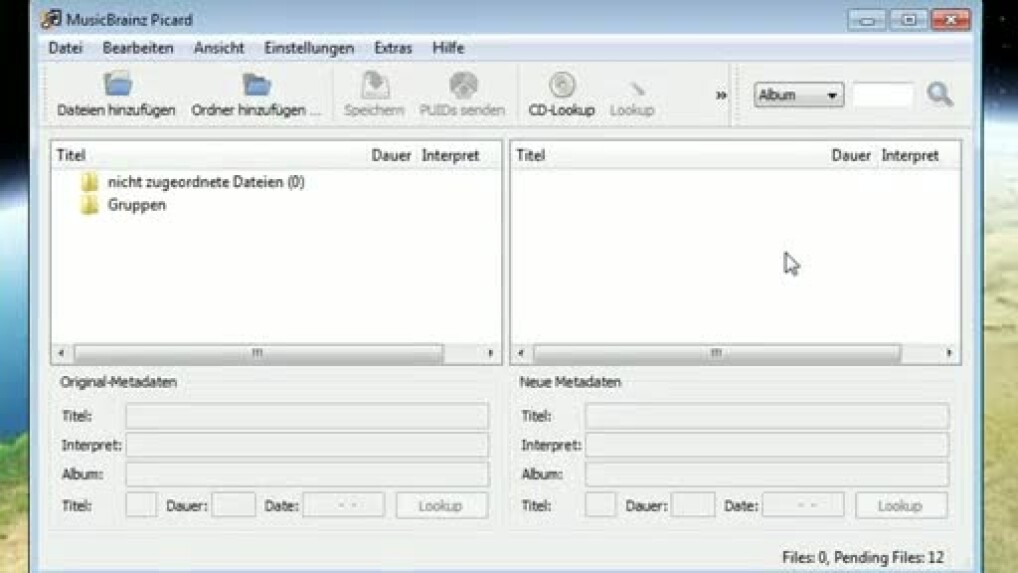Open the Einstellungen menu
1018x573 pixels.
[x=309, y=48]
